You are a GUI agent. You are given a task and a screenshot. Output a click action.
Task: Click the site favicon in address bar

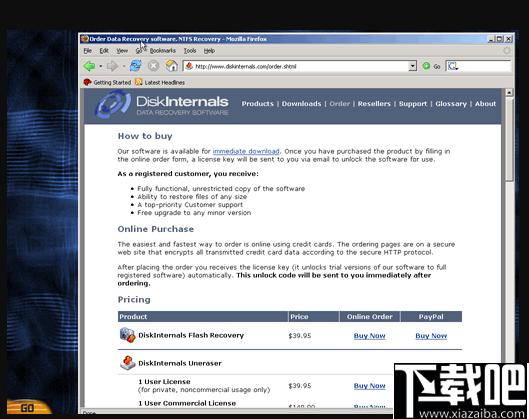pos(189,66)
